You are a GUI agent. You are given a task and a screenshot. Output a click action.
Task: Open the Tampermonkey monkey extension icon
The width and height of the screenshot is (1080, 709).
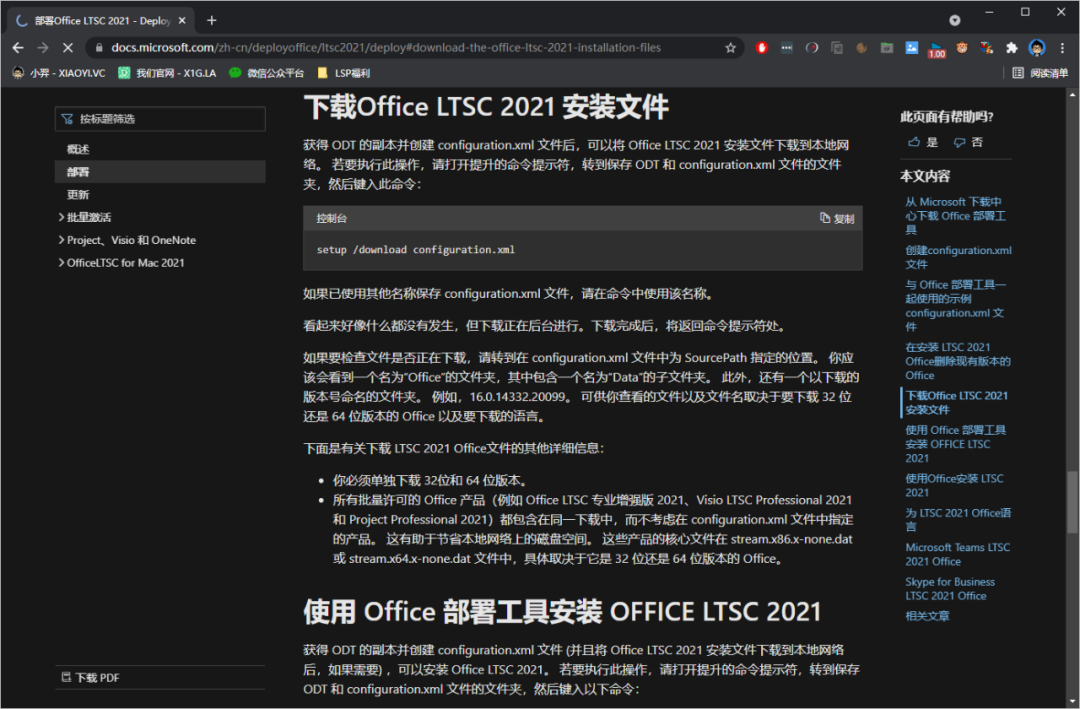(x=961, y=47)
